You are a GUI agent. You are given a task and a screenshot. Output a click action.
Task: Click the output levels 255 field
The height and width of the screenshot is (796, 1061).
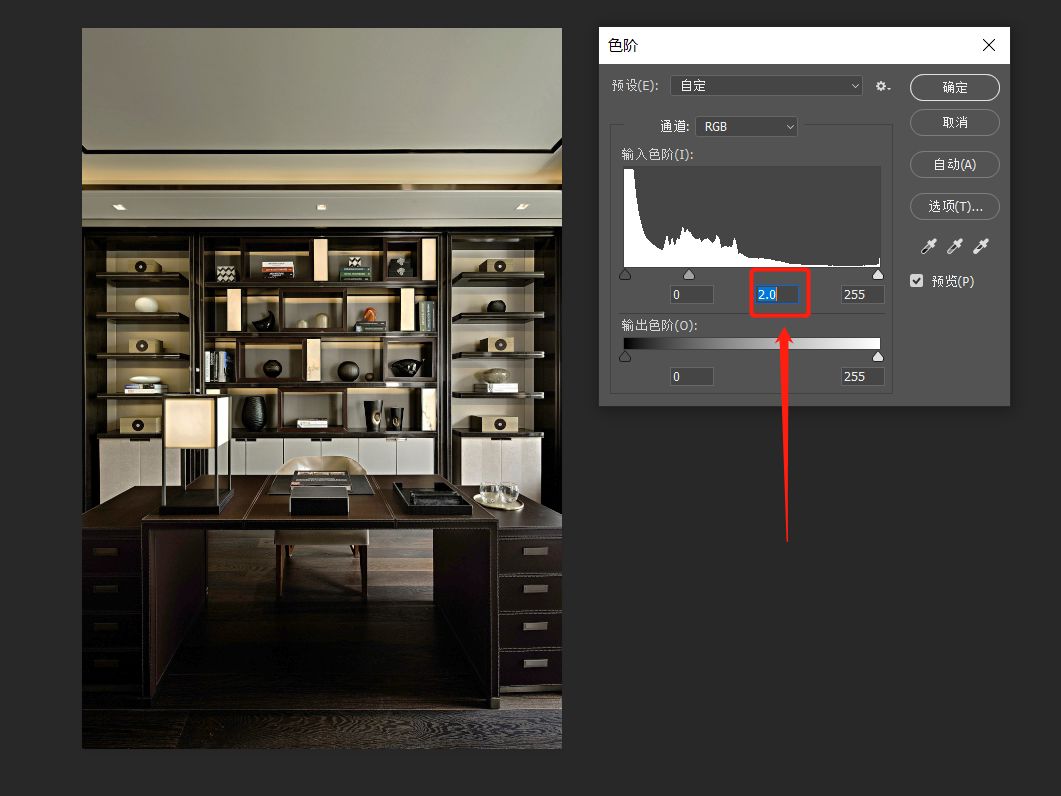pyautogui.click(x=862, y=376)
